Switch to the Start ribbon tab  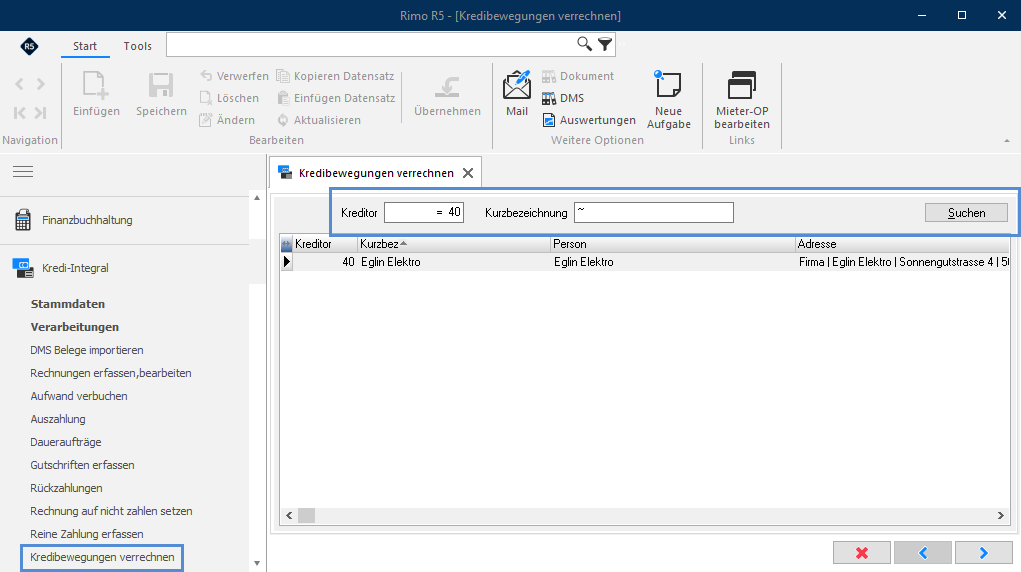(85, 46)
